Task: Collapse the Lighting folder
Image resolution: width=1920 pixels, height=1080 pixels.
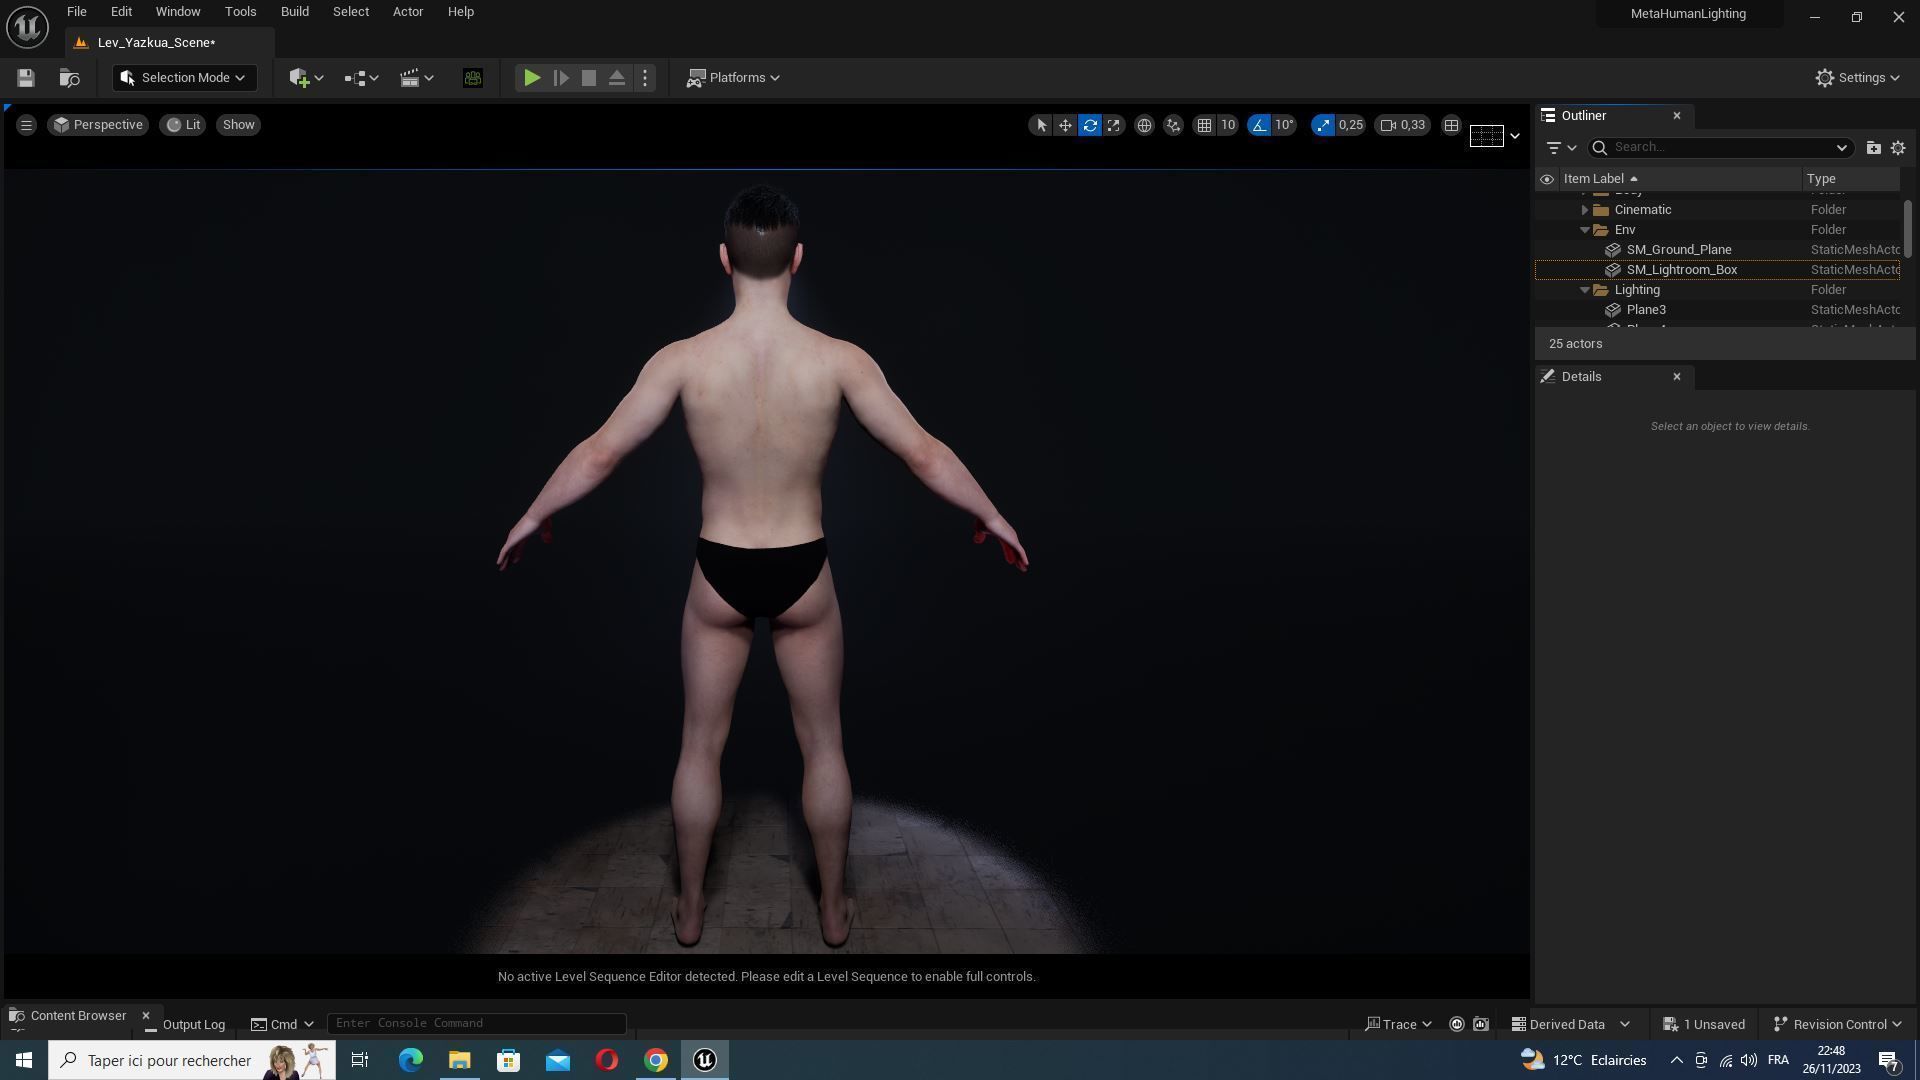Action: click(1584, 290)
